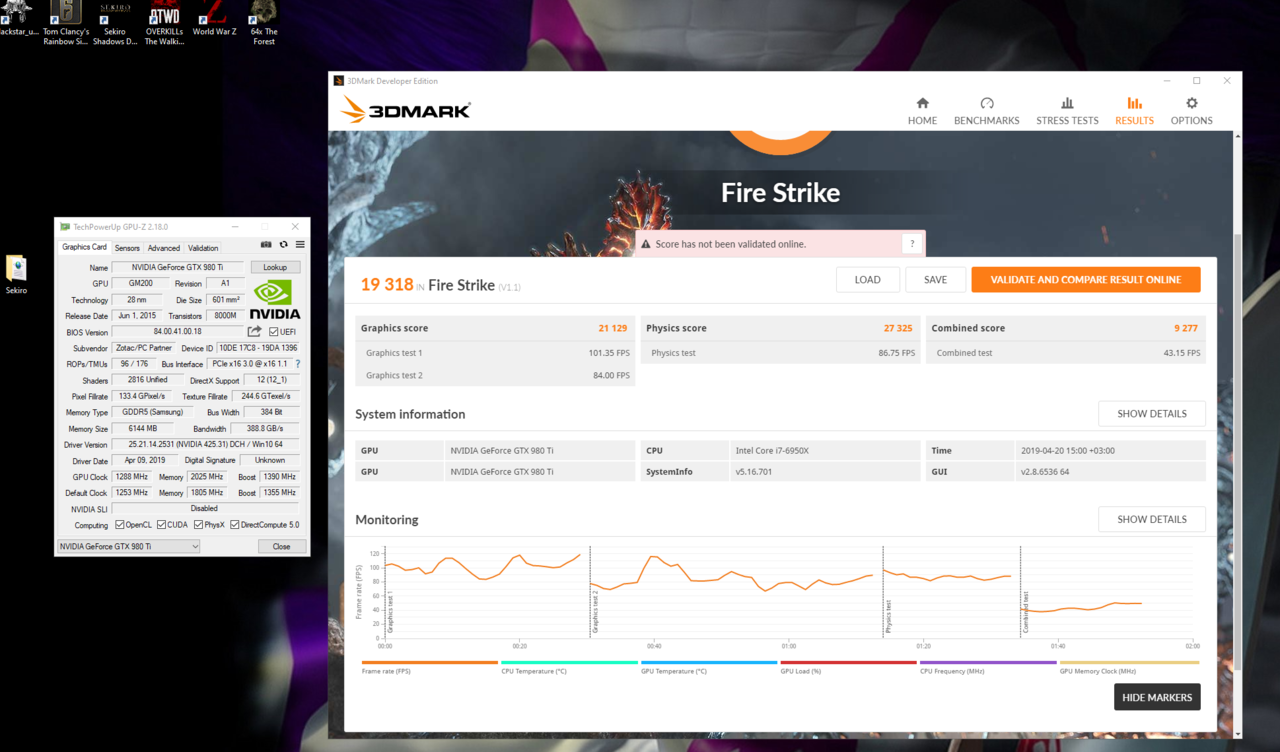The width and height of the screenshot is (1280, 752).
Task: Click the Combined score value 9 277
Action: click(x=1185, y=328)
